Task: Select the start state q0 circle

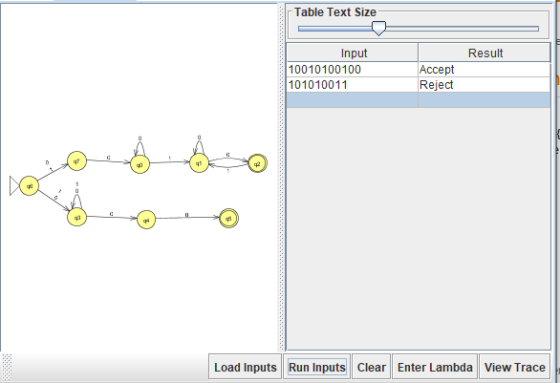Action: pos(29,186)
